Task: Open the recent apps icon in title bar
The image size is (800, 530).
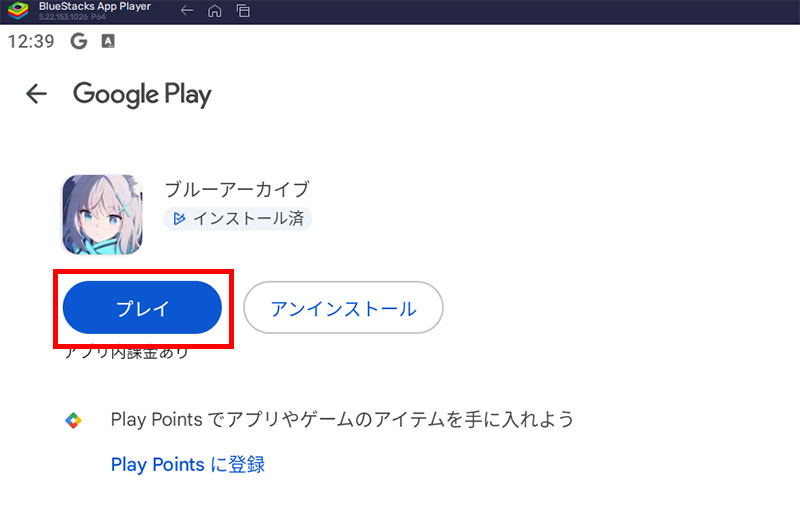Action: 243,12
